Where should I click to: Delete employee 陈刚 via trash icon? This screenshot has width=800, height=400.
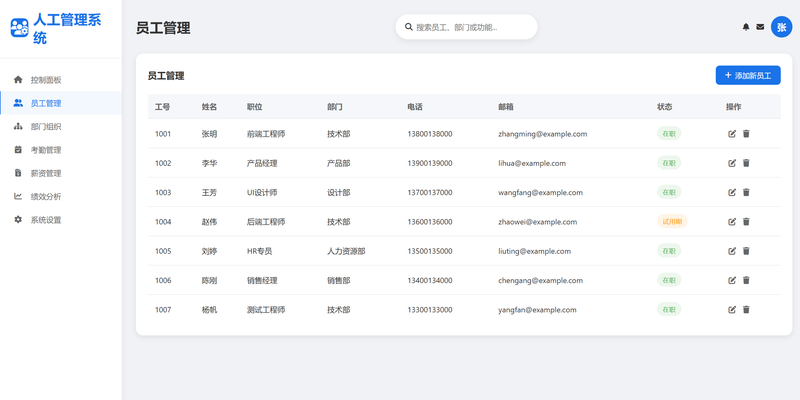tap(746, 281)
